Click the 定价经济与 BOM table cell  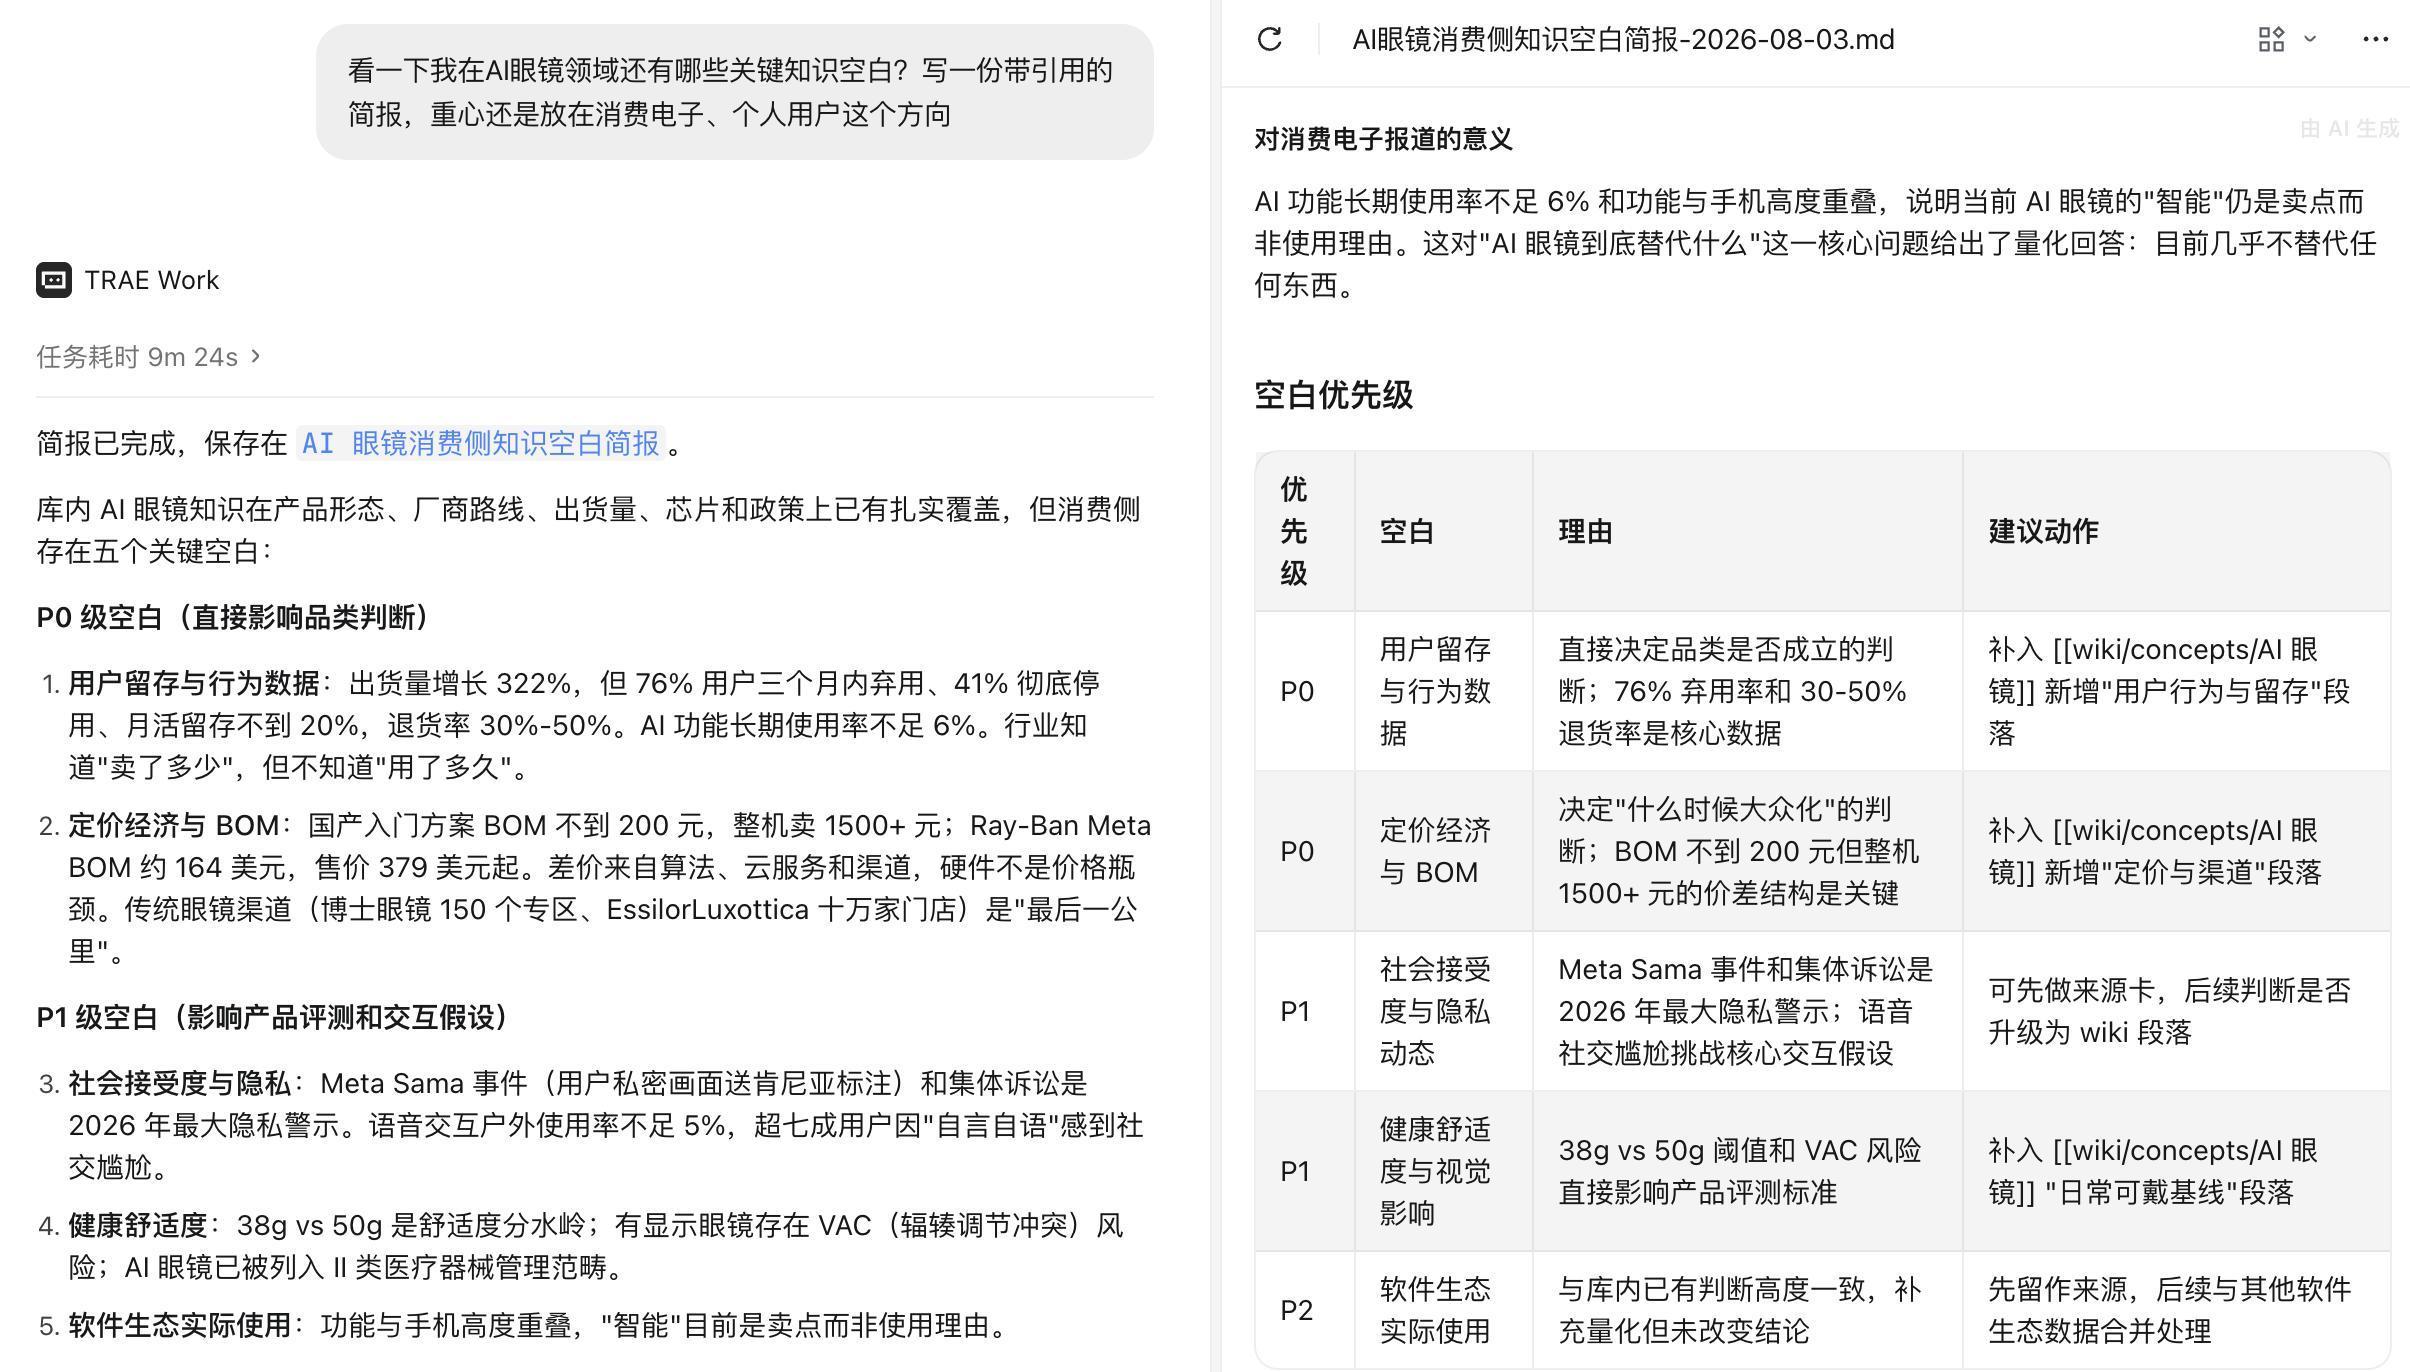1444,851
